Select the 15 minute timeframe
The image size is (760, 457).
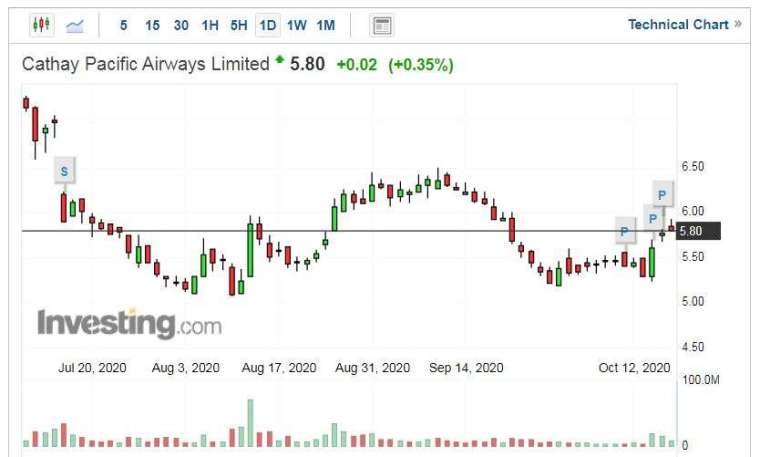[152, 25]
